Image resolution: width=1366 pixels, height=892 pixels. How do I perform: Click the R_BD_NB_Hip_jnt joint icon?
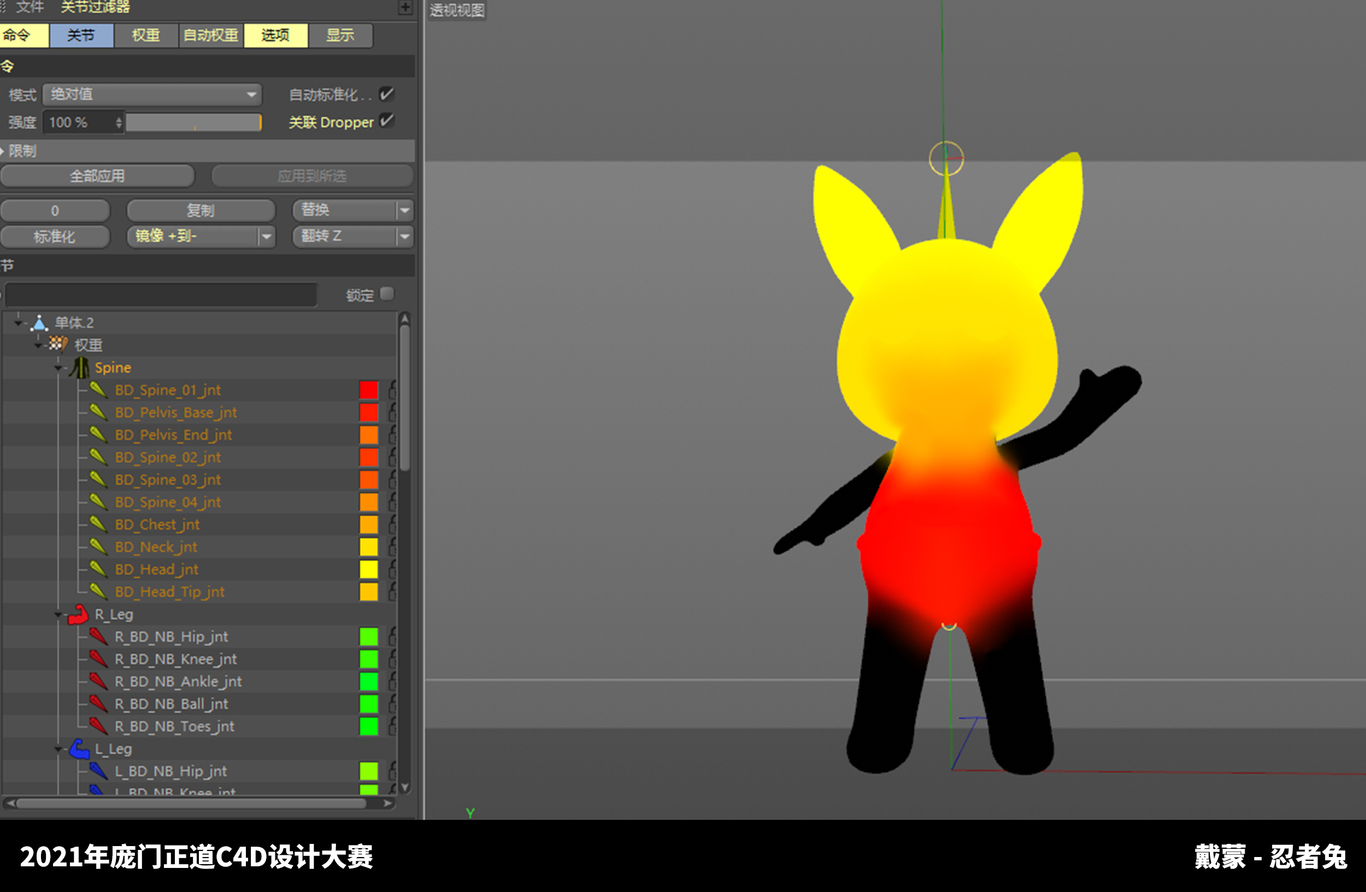pos(98,636)
